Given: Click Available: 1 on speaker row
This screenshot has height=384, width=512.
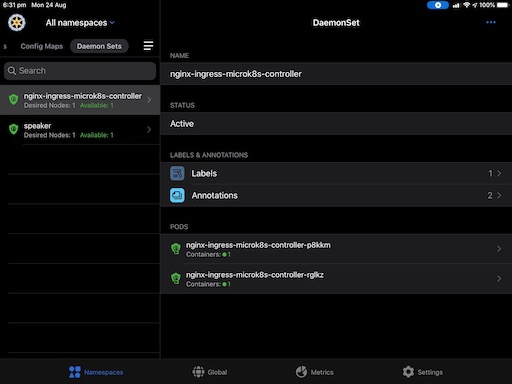Looking at the screenshot, I should pos(97,135).
